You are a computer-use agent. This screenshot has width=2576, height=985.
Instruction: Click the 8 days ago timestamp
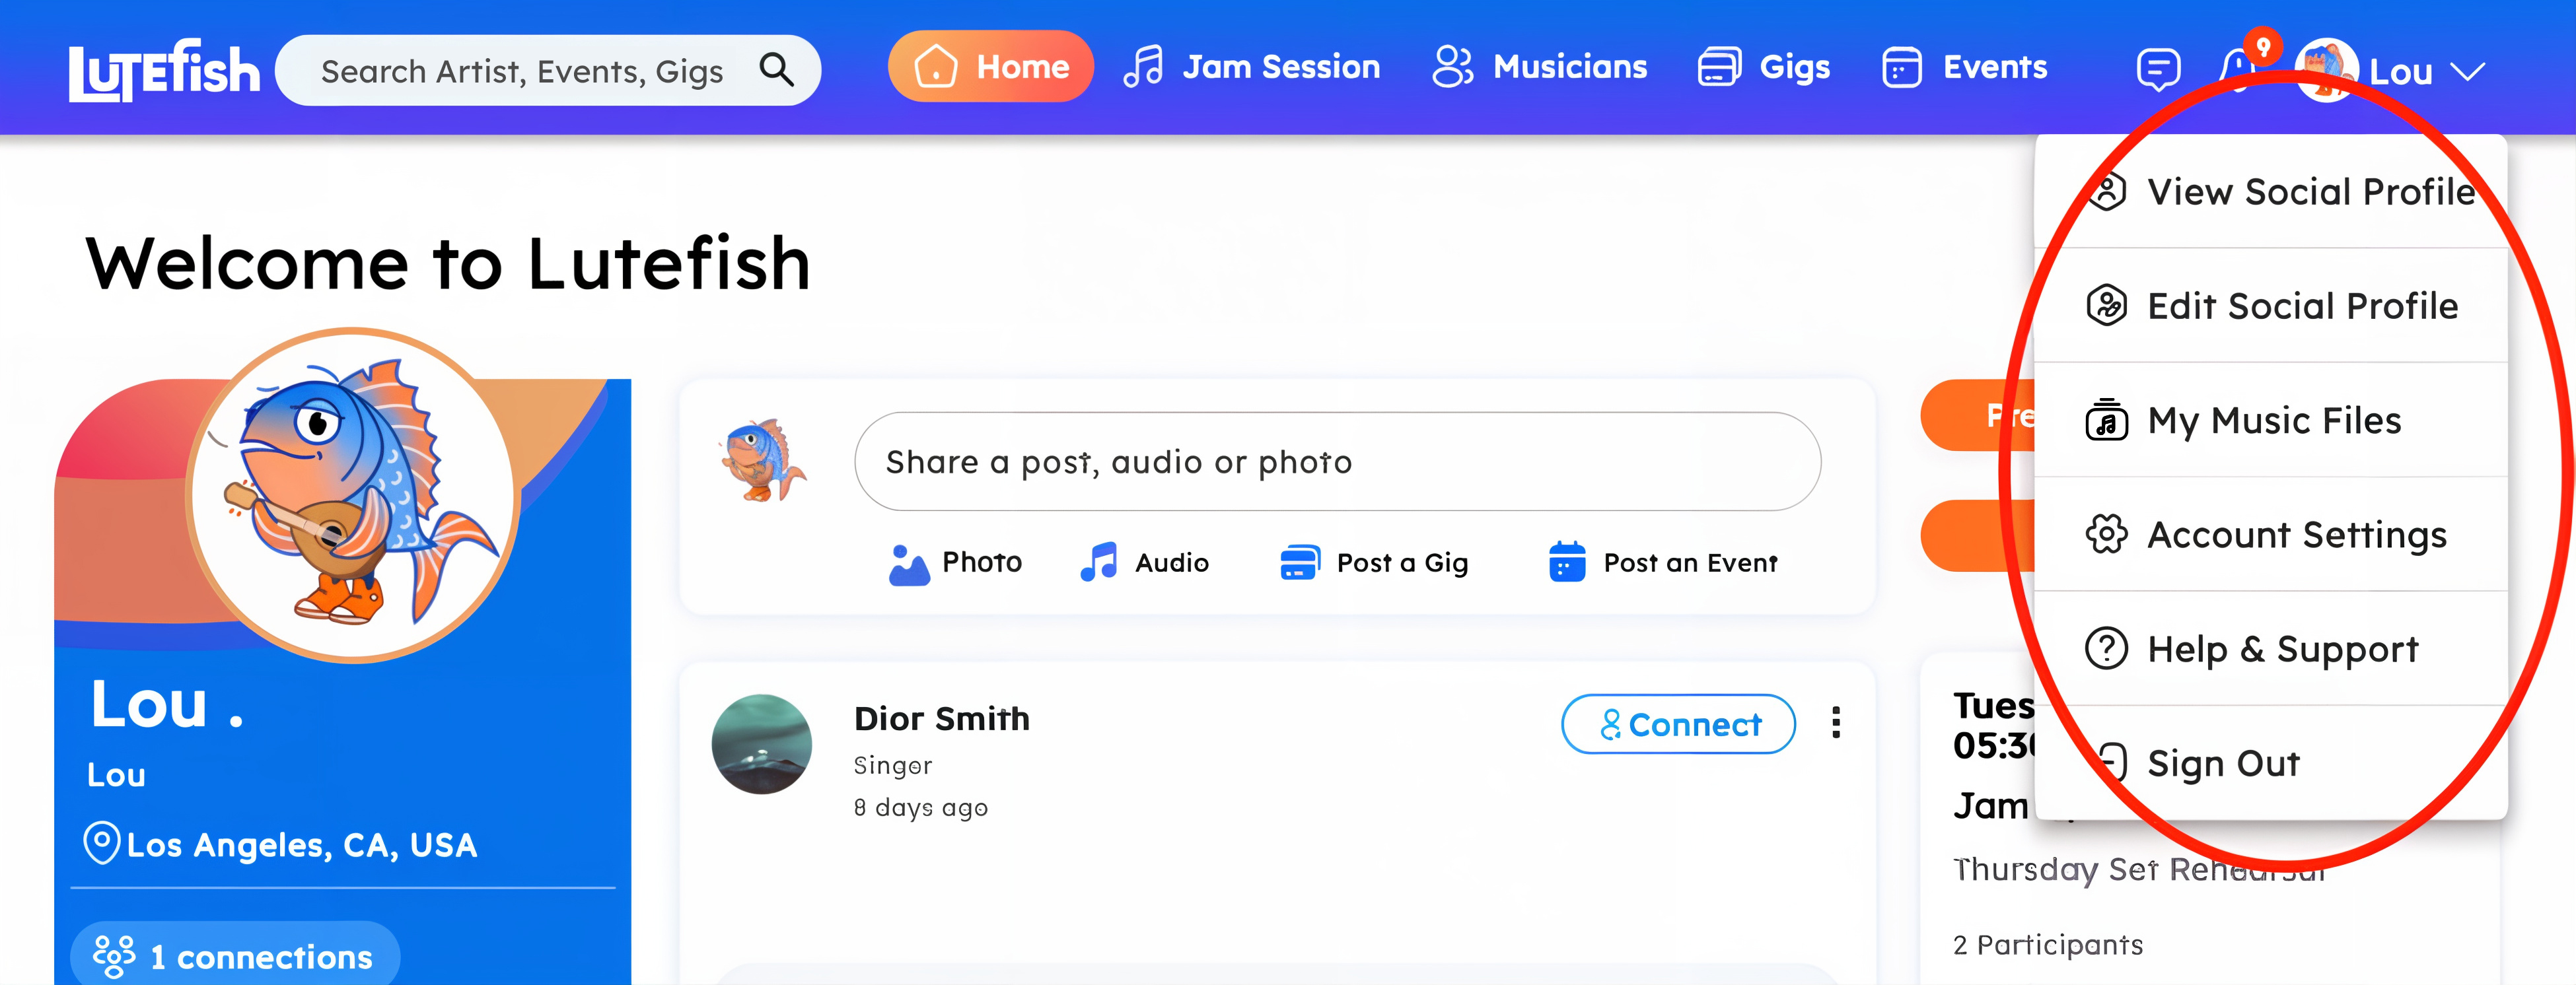coord(920,807)
